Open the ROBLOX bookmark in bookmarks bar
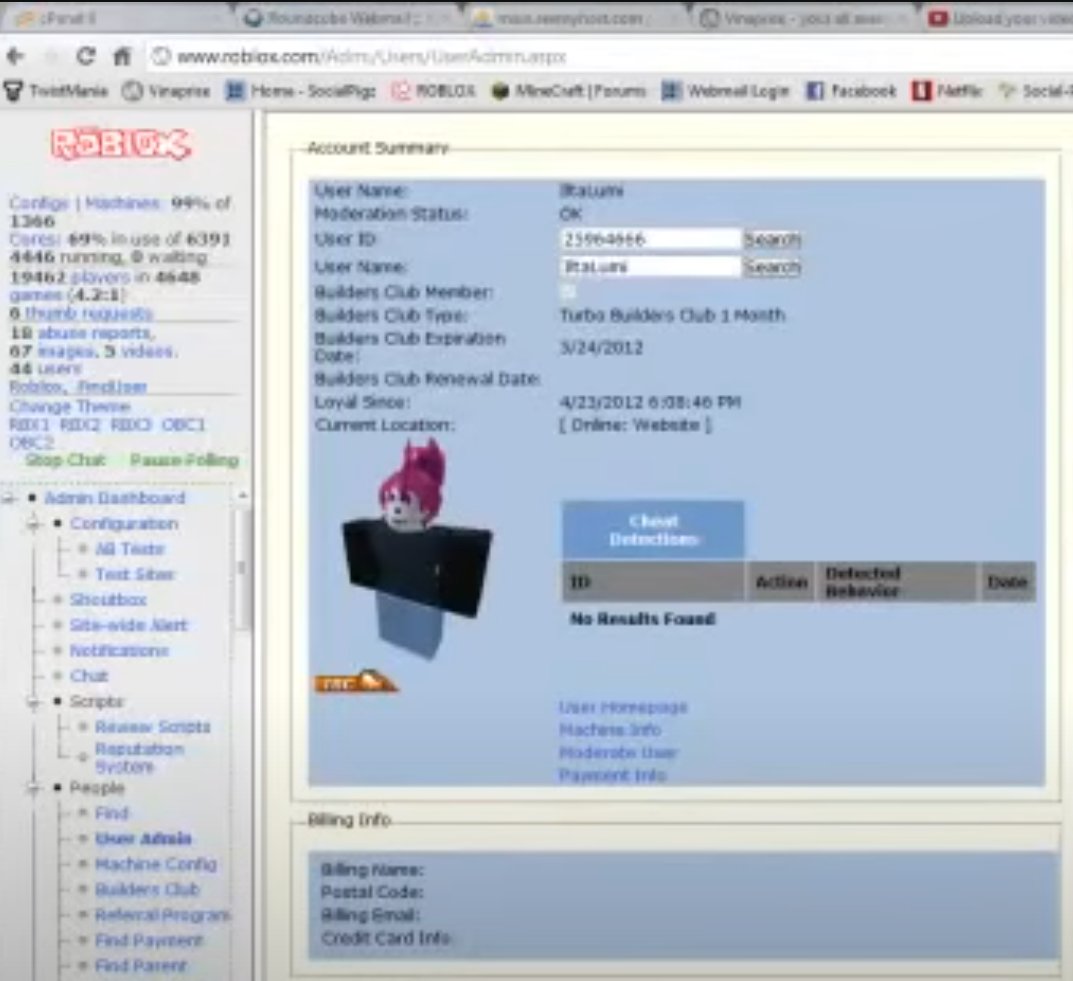Image resolution: width=1073 pixels, height=981 pixels. click(x=433, y=90)
